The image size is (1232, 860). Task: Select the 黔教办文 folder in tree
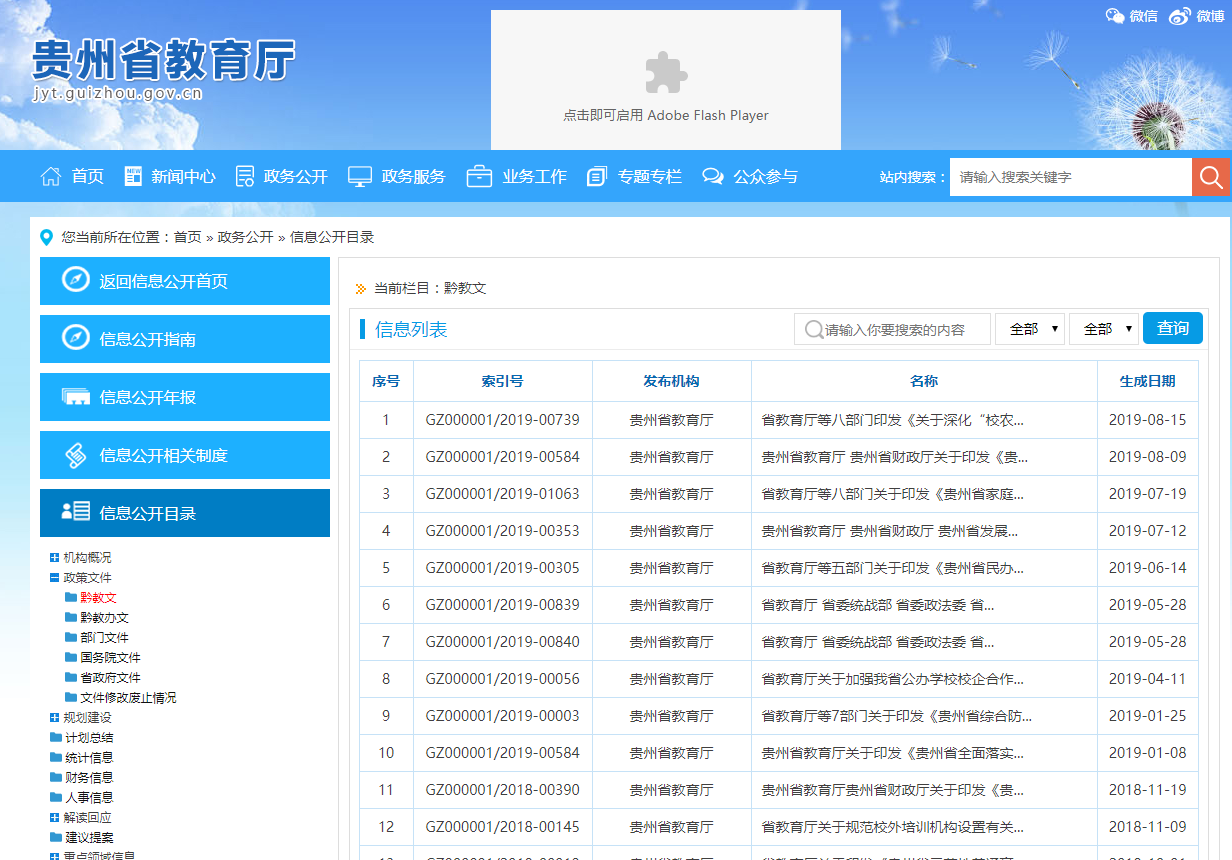104,618
